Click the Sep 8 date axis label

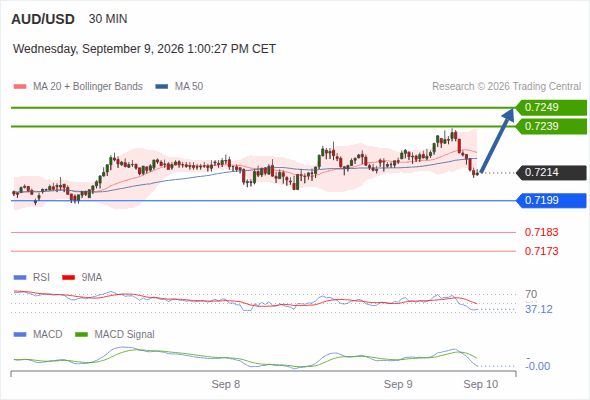(x=226, y=384)
